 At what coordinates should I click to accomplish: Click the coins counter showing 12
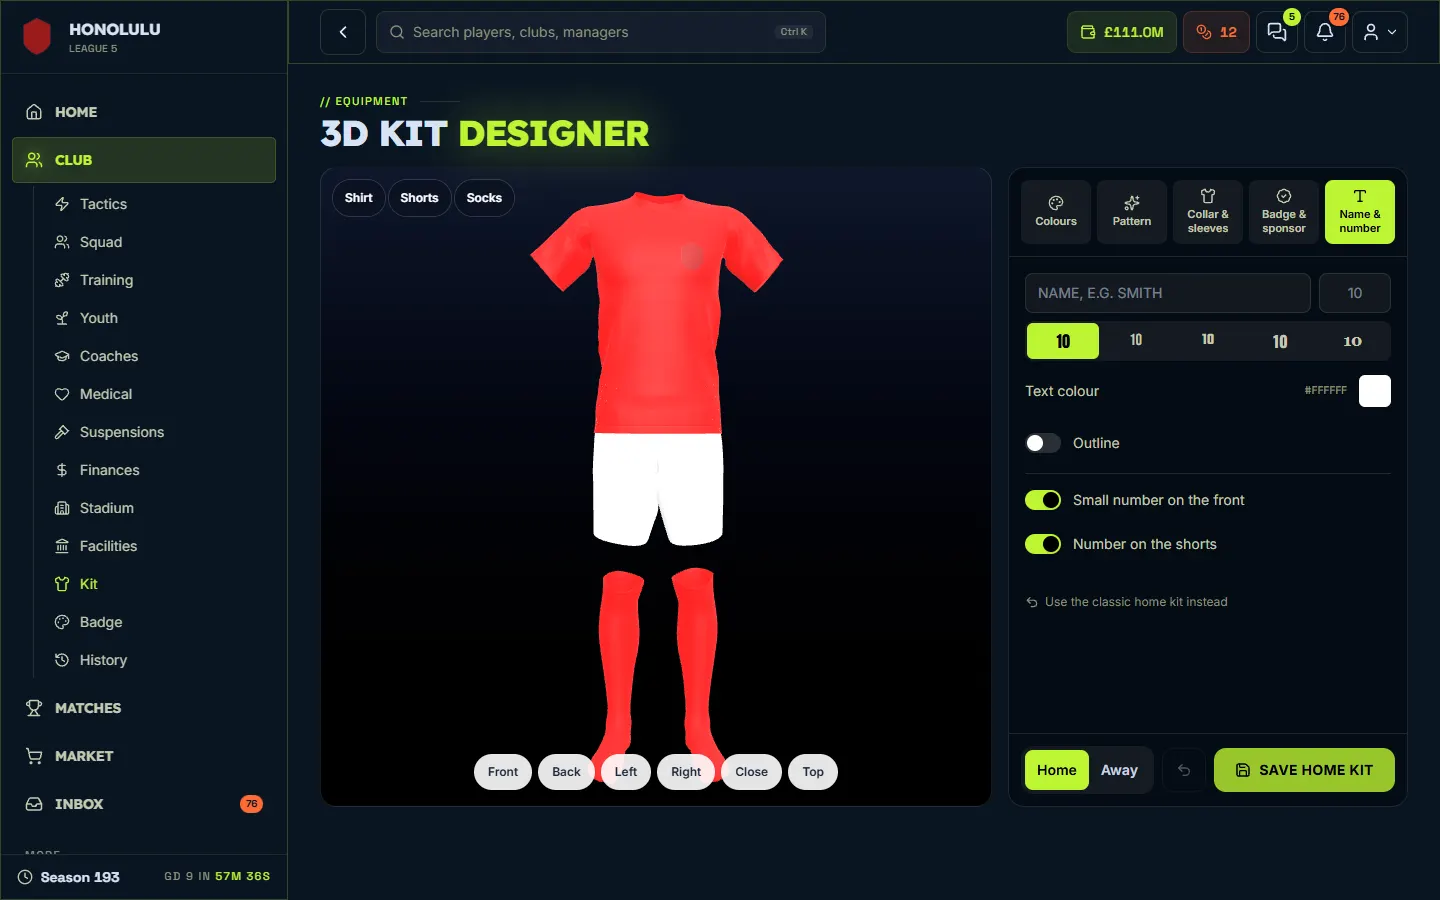(1216, 32)
